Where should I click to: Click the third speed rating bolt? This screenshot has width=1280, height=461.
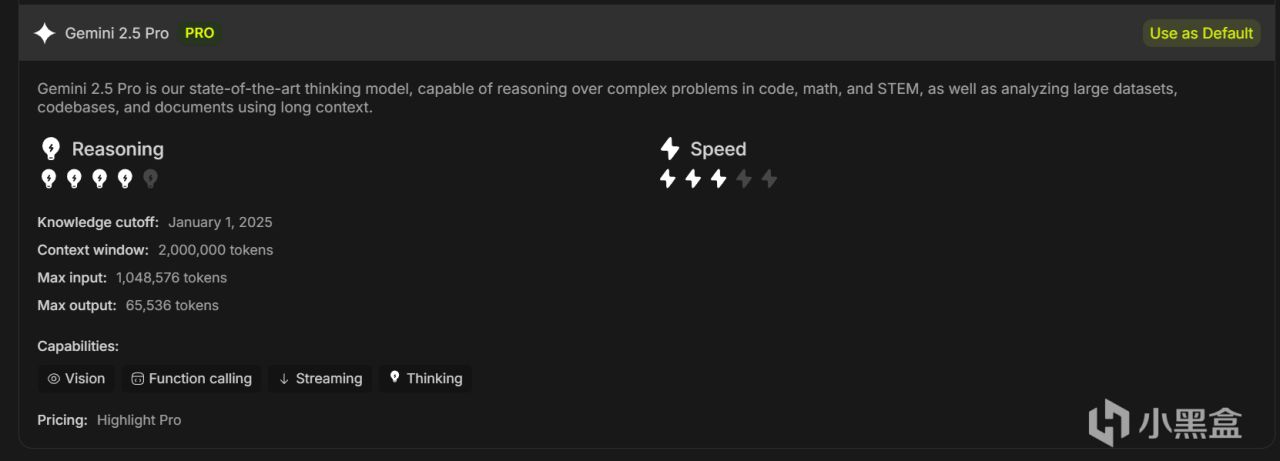[x=718, y=179]
